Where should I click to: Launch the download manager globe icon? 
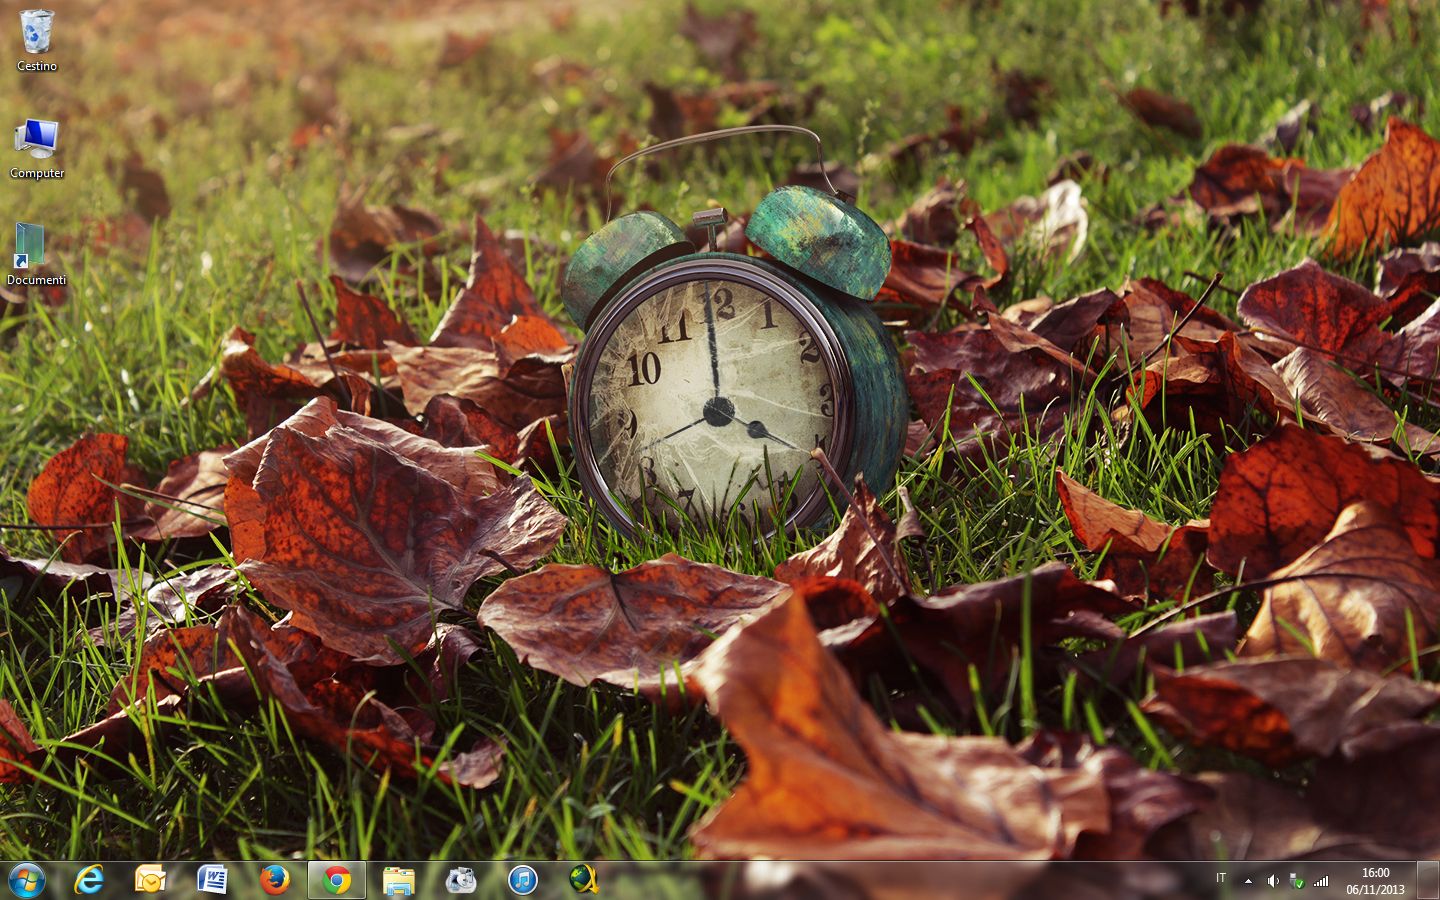point(585,880)
